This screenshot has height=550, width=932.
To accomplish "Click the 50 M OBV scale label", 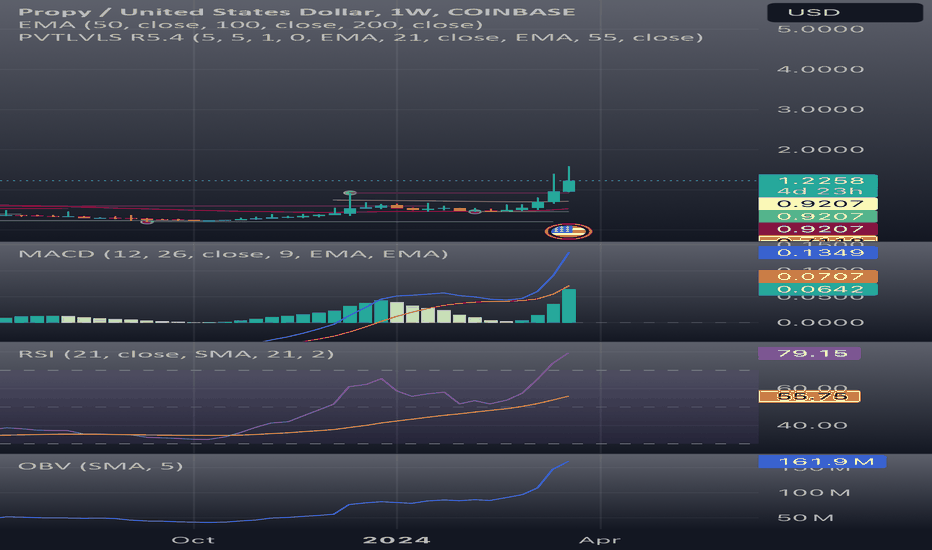I will point(805,518).
